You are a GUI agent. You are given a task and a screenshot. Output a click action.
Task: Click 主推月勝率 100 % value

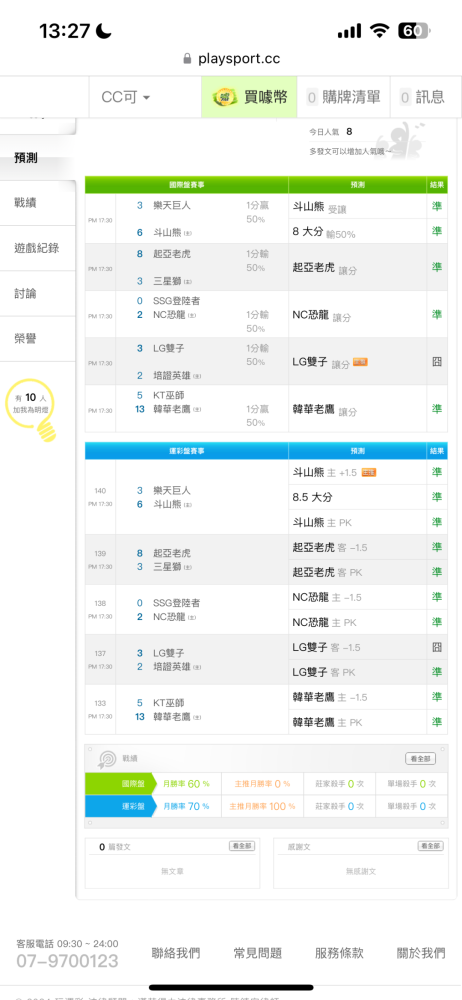(262, 806)
